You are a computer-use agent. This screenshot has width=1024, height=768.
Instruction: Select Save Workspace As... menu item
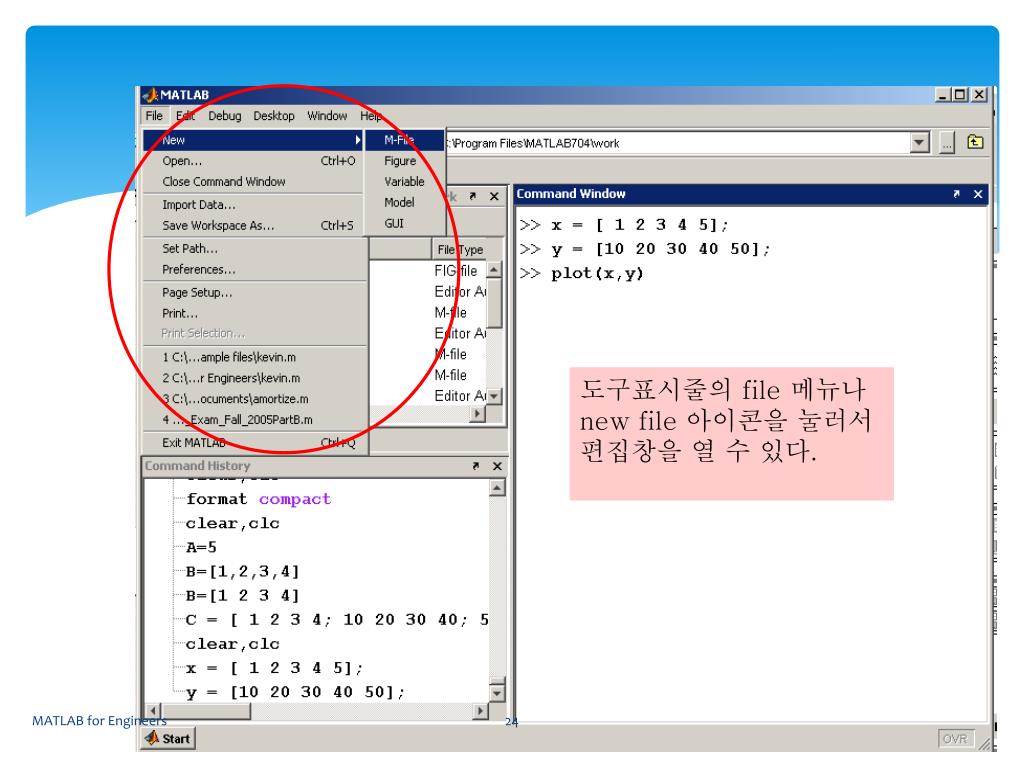tap(253, 225)
